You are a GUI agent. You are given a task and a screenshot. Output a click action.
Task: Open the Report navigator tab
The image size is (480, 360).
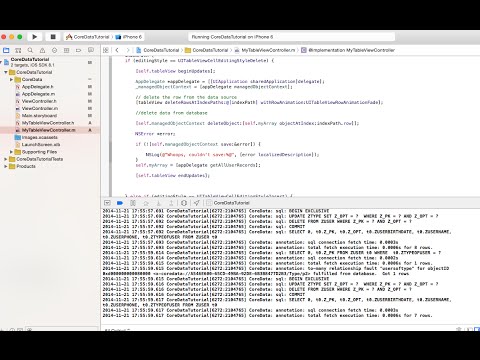91,50
